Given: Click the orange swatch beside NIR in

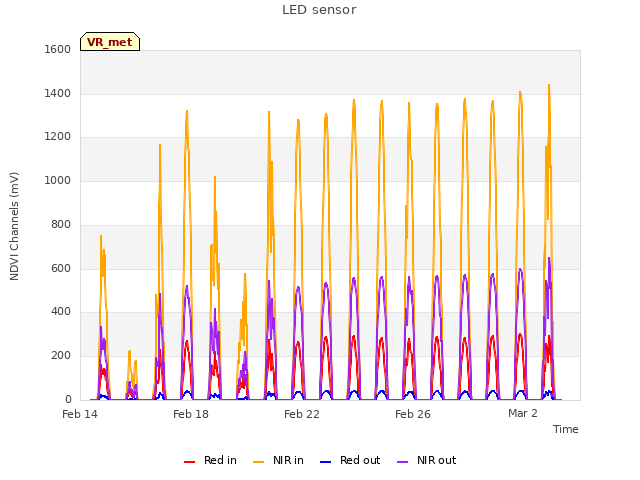Looking at the screenshot, I should click(258, 462).
